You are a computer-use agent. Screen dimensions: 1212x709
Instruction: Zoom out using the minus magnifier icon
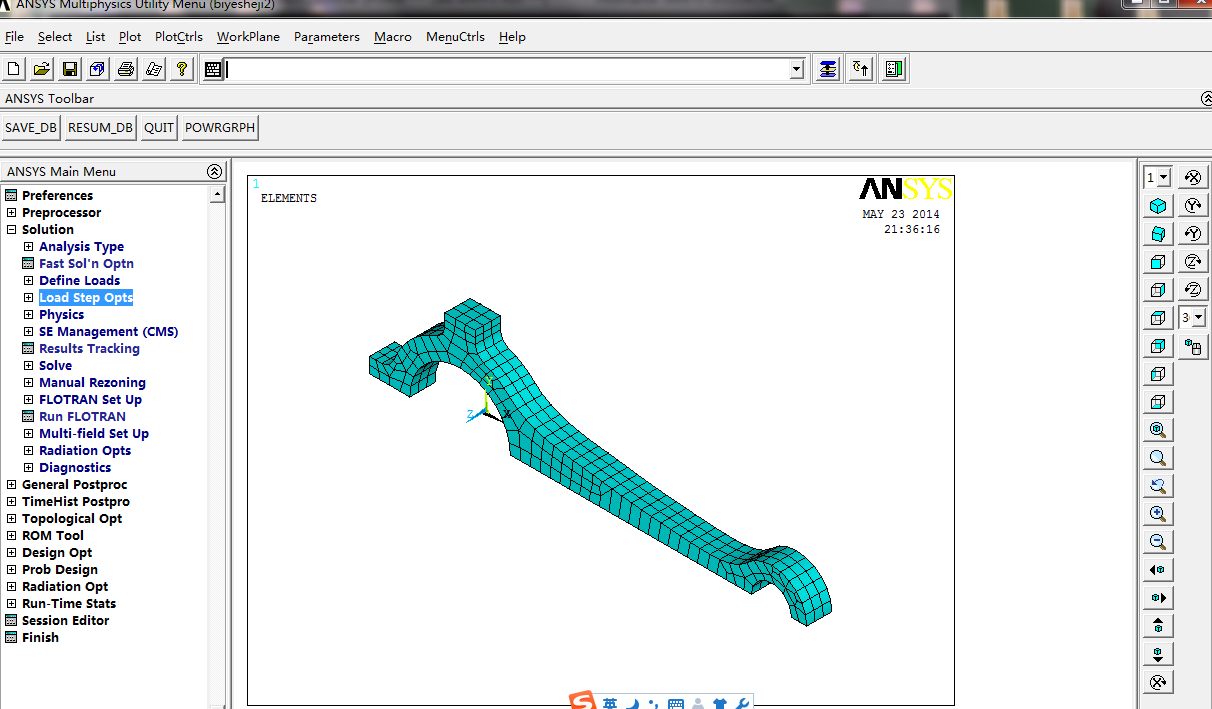(x=1158, y=542)
